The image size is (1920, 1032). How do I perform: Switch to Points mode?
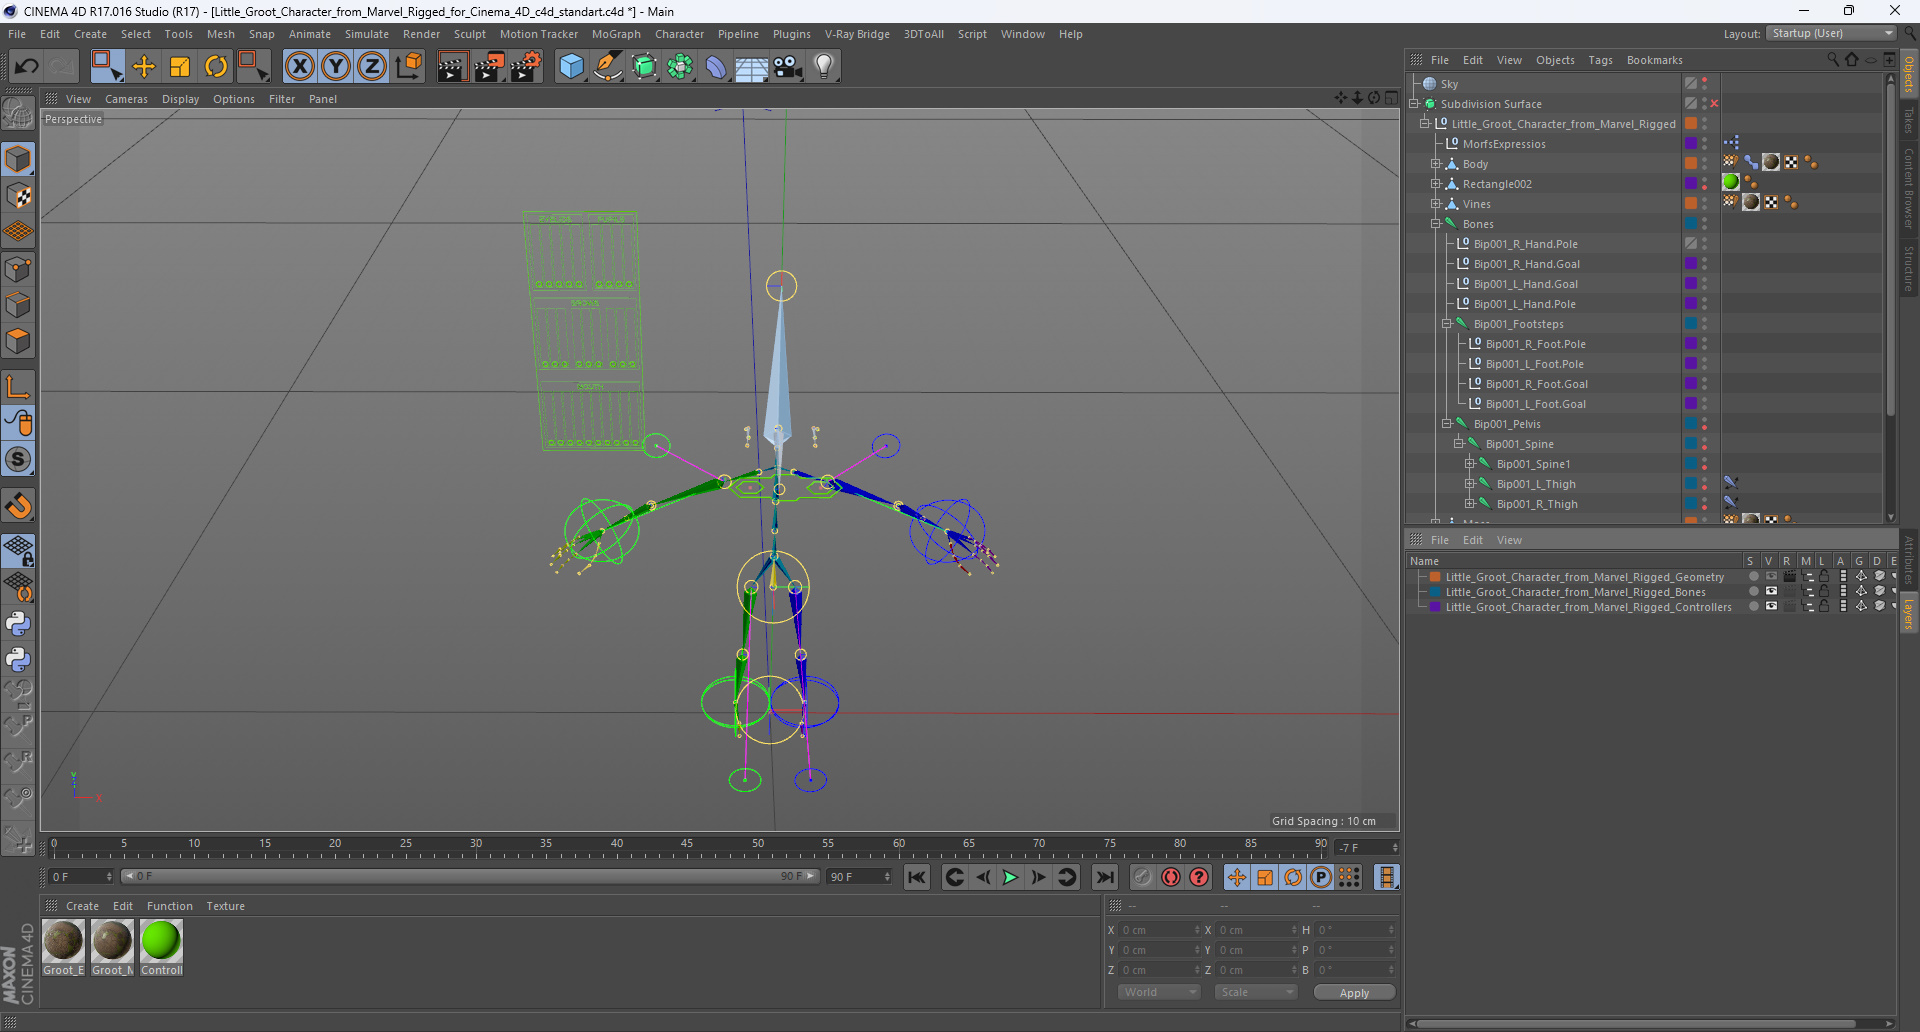(18, 269)
